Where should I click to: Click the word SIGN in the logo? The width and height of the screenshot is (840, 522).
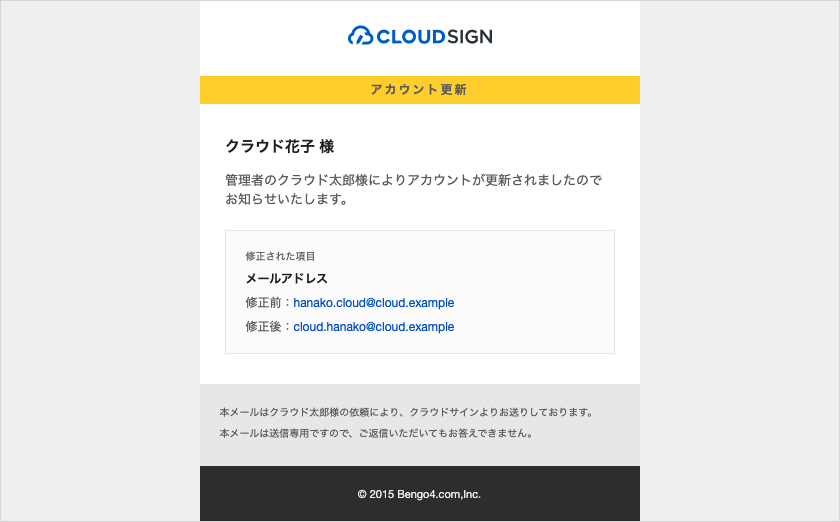(x=470, y=36)
